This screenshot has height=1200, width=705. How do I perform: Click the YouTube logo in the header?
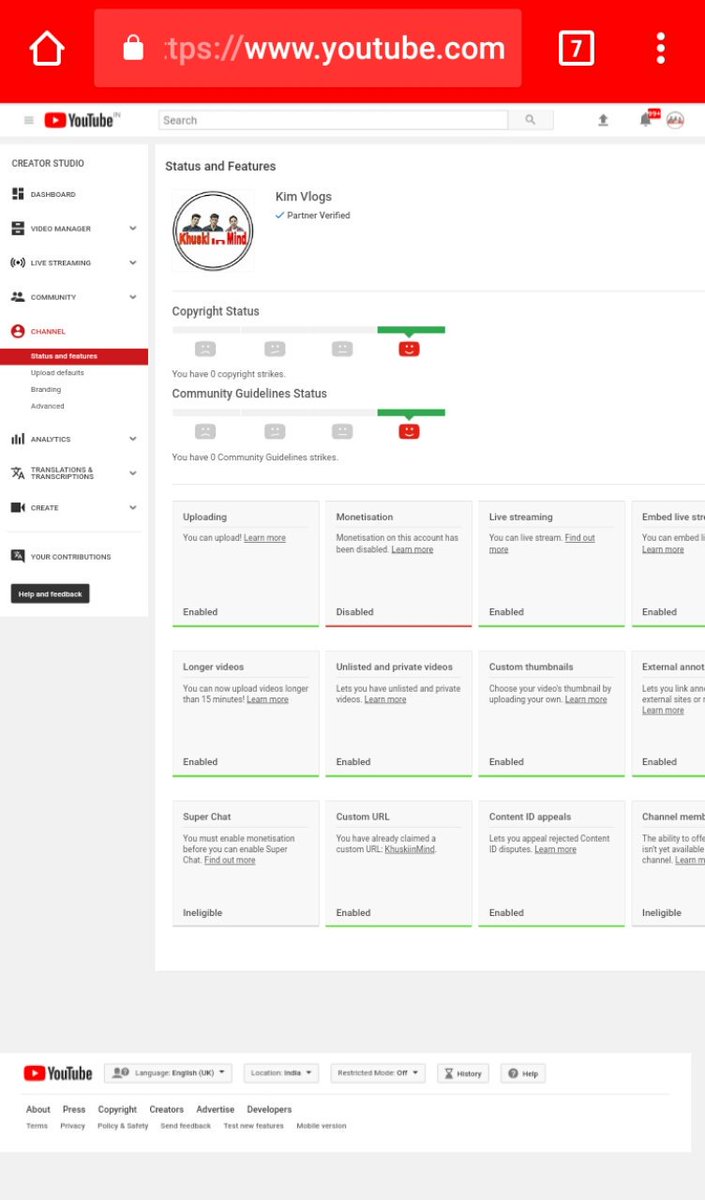point(79,120)
